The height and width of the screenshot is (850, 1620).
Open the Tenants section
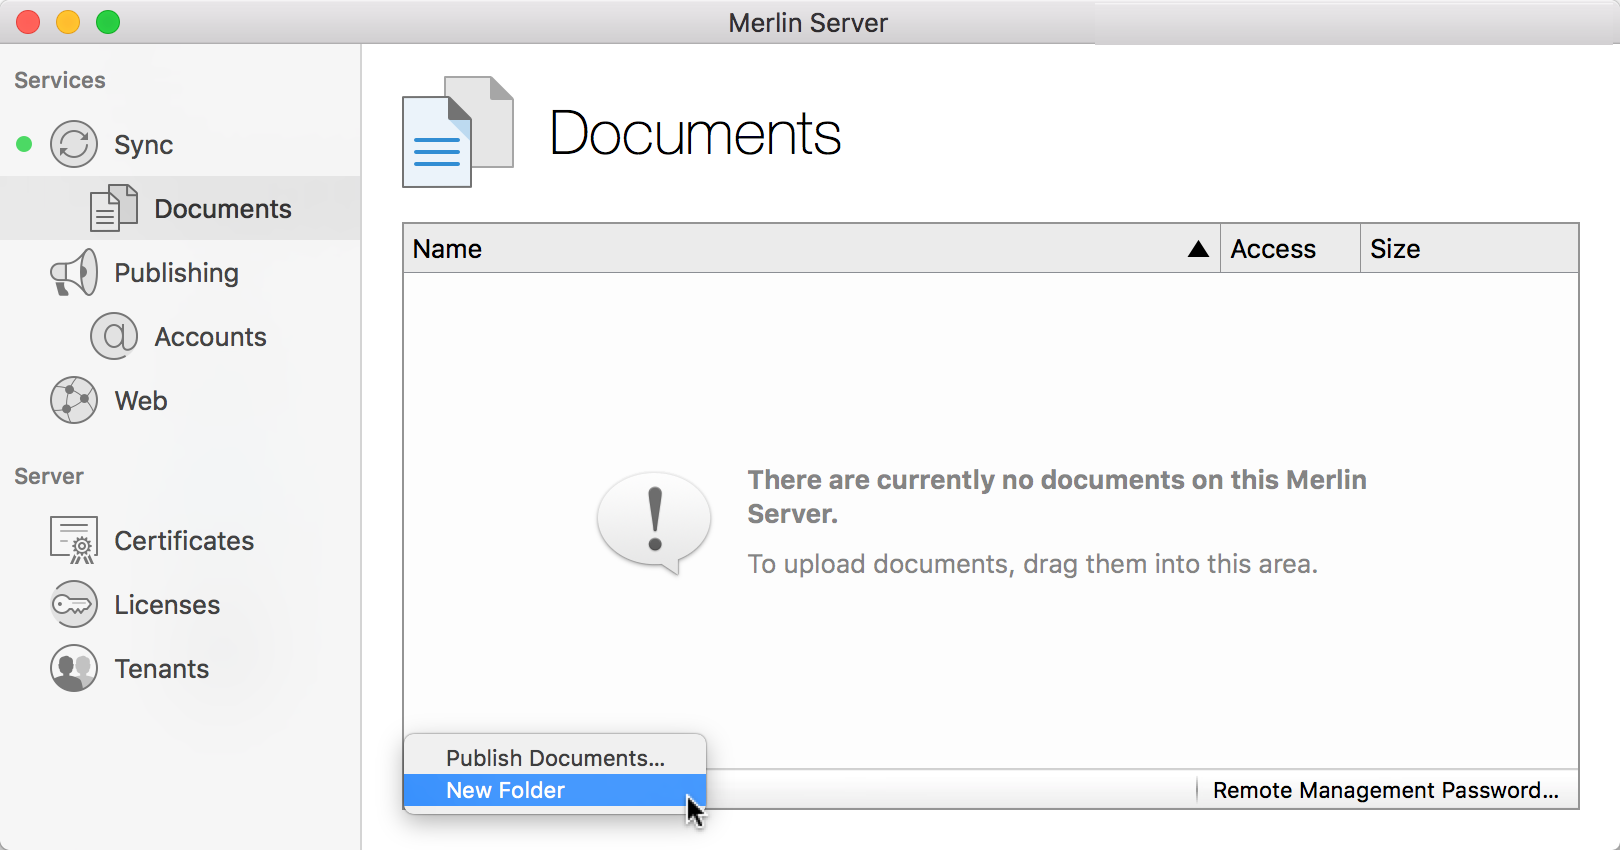pos(180,668)
